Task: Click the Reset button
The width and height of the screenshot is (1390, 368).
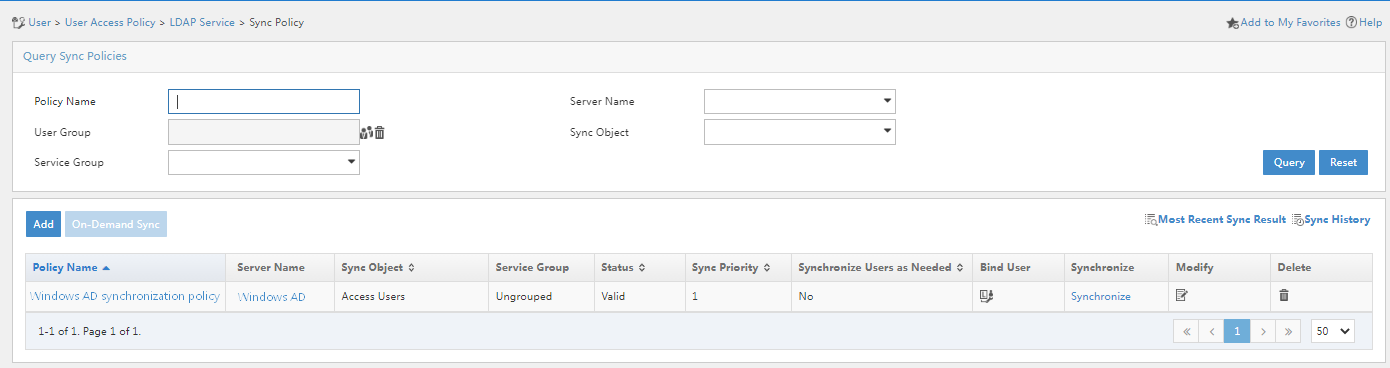Action: (x=1343, y=162)
